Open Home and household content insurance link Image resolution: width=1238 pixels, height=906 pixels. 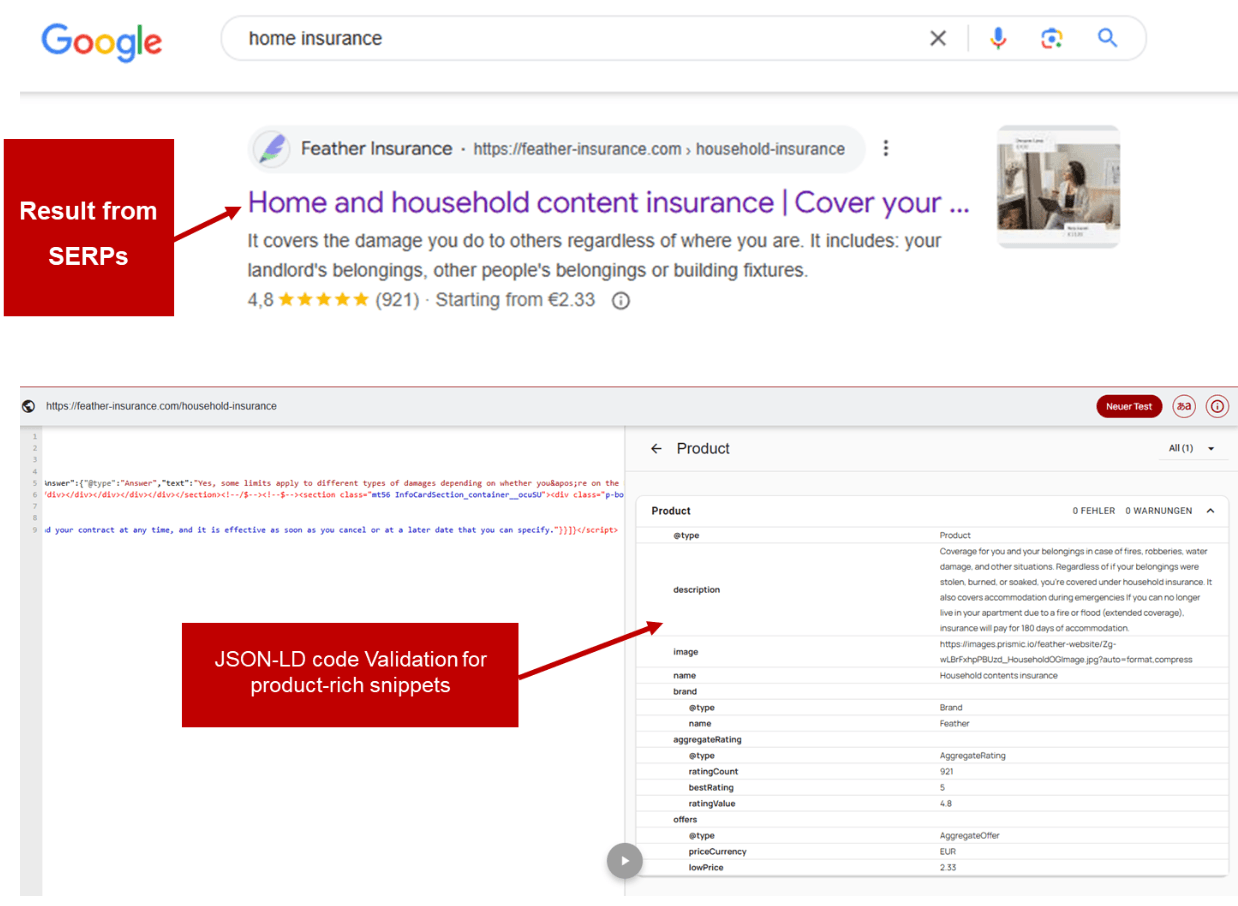coord(608,203)
